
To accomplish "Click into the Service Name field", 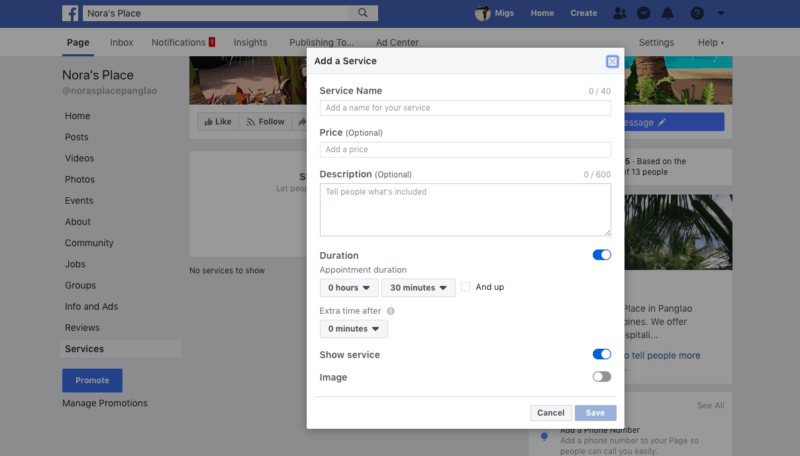I will (x=465, y=108).
